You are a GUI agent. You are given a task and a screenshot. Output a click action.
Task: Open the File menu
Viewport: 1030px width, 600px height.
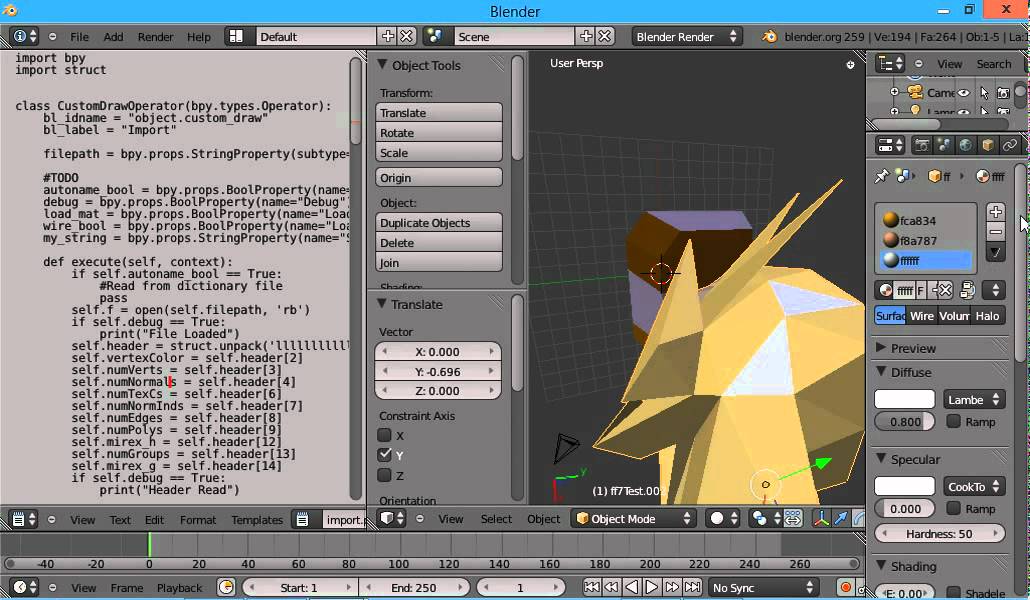click(x=79, y=37)
